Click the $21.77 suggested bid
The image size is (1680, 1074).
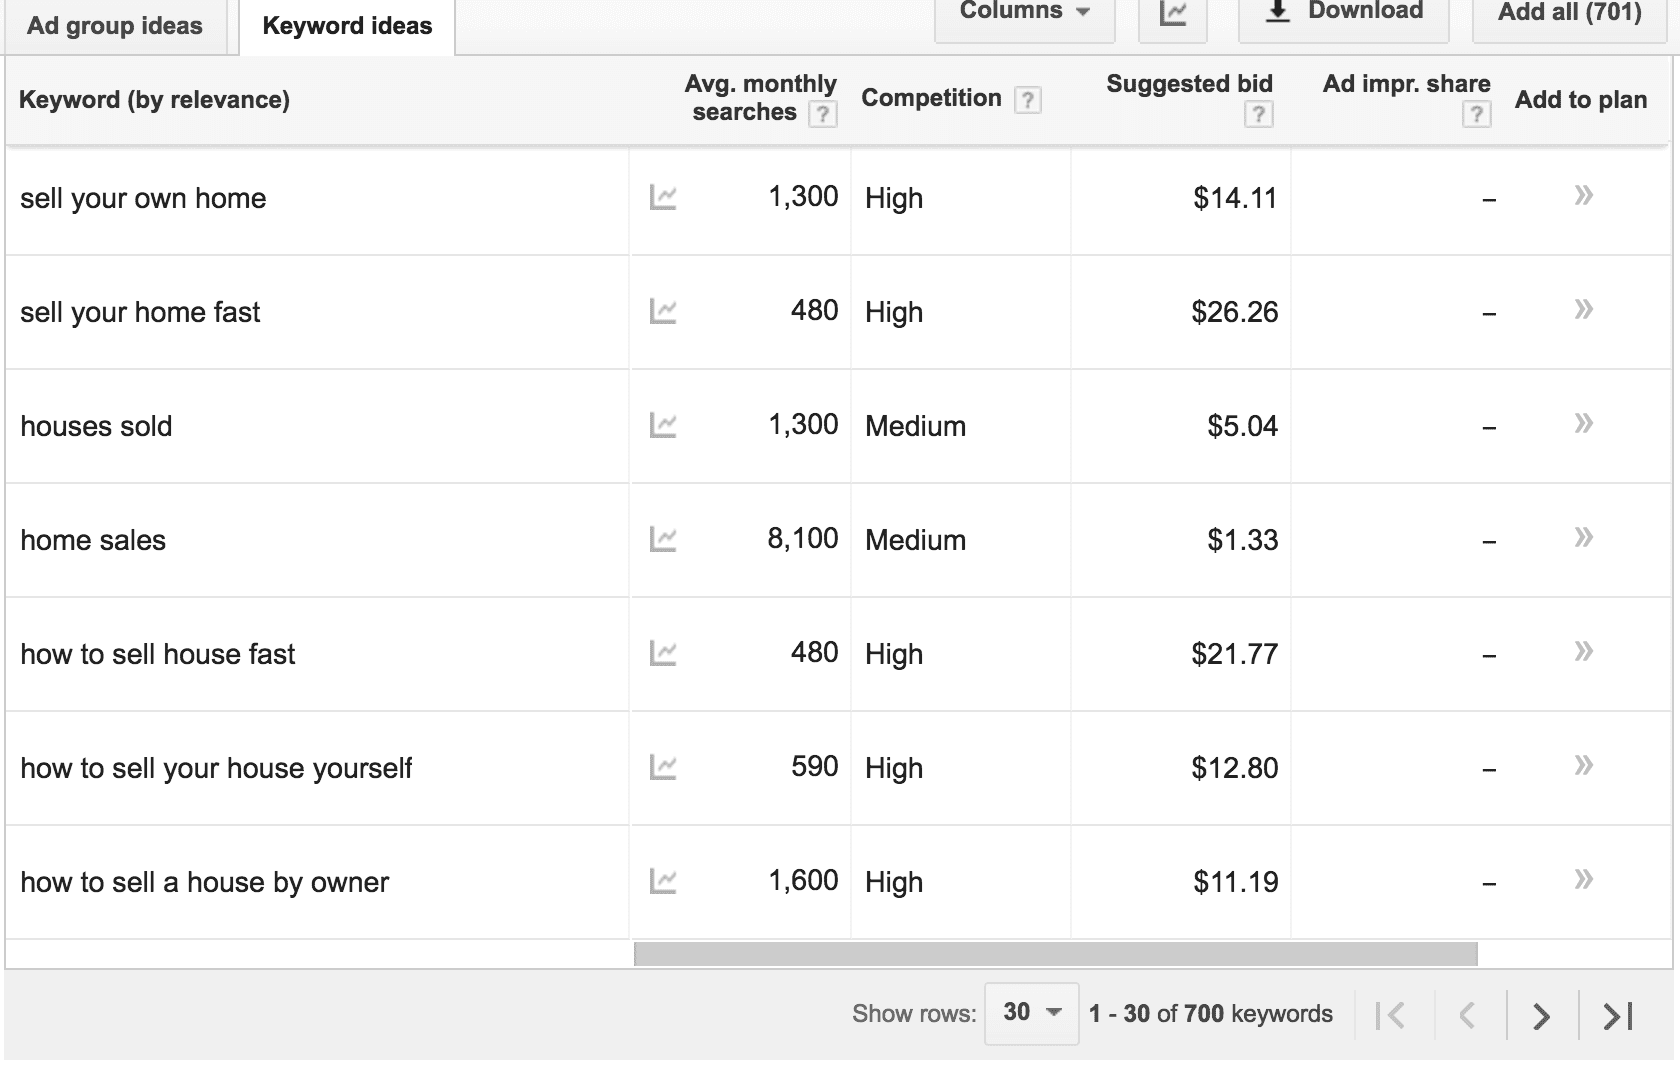(1235, 654)
